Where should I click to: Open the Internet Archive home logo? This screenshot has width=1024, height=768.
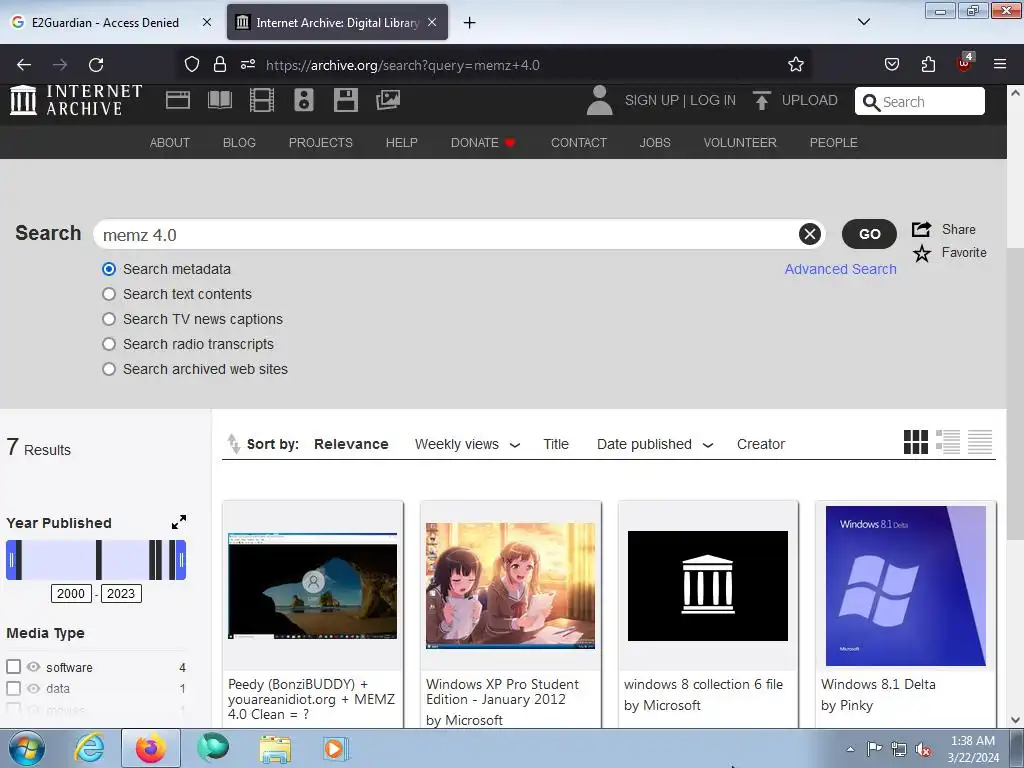[x=76, y=100]
